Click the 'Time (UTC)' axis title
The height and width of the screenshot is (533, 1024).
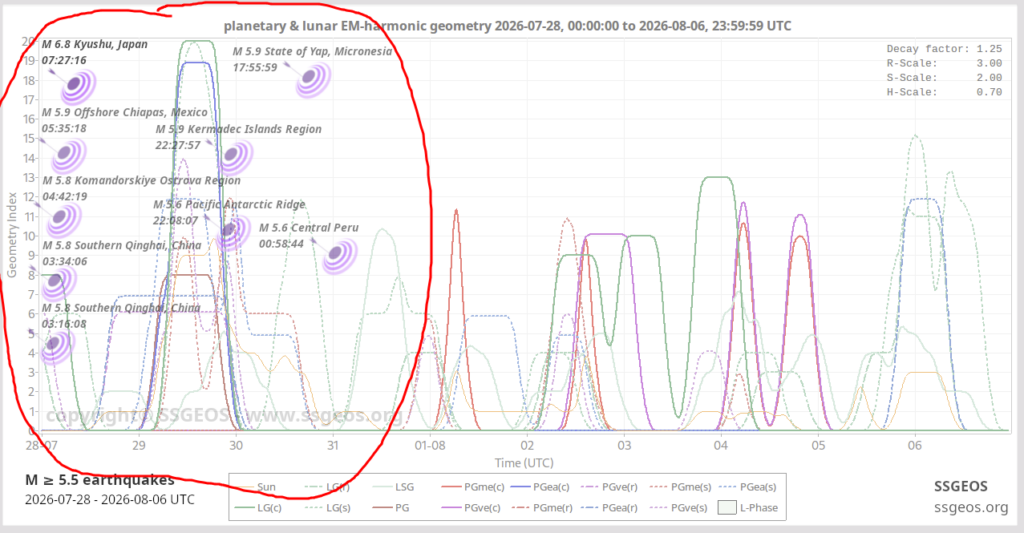(x=524, y=463)
